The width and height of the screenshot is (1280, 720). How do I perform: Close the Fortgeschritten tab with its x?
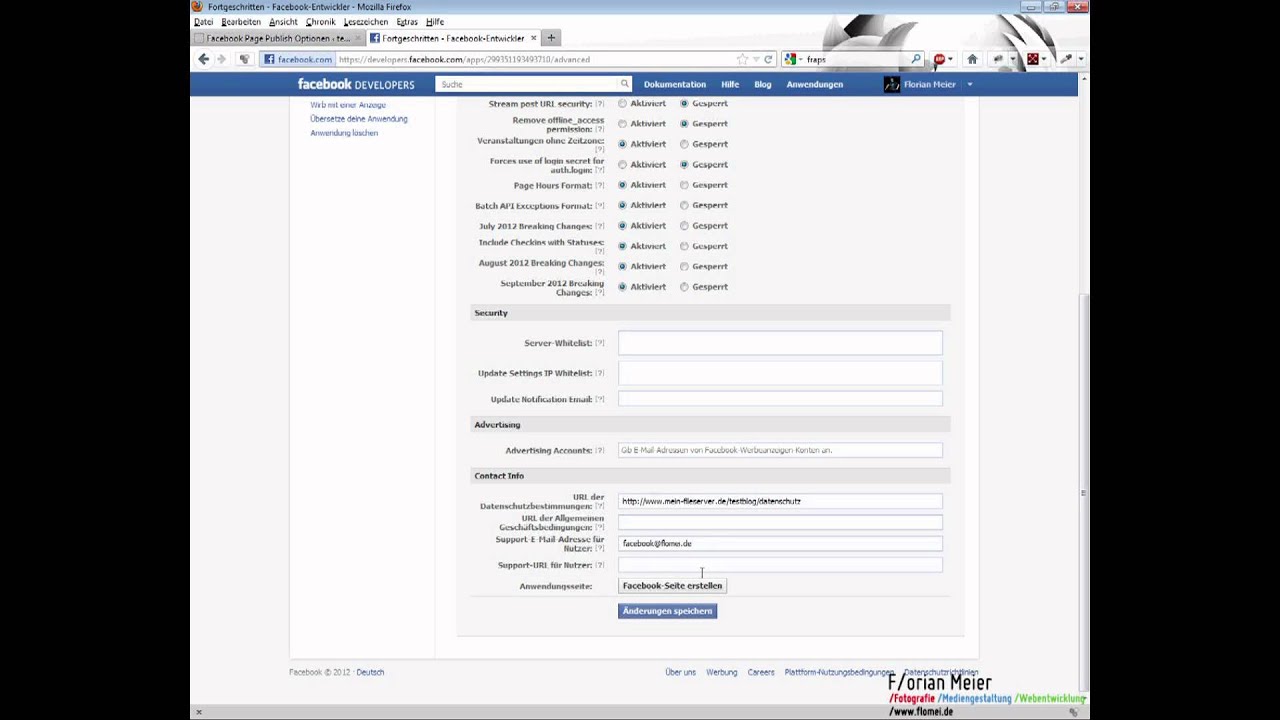point(534,38)
